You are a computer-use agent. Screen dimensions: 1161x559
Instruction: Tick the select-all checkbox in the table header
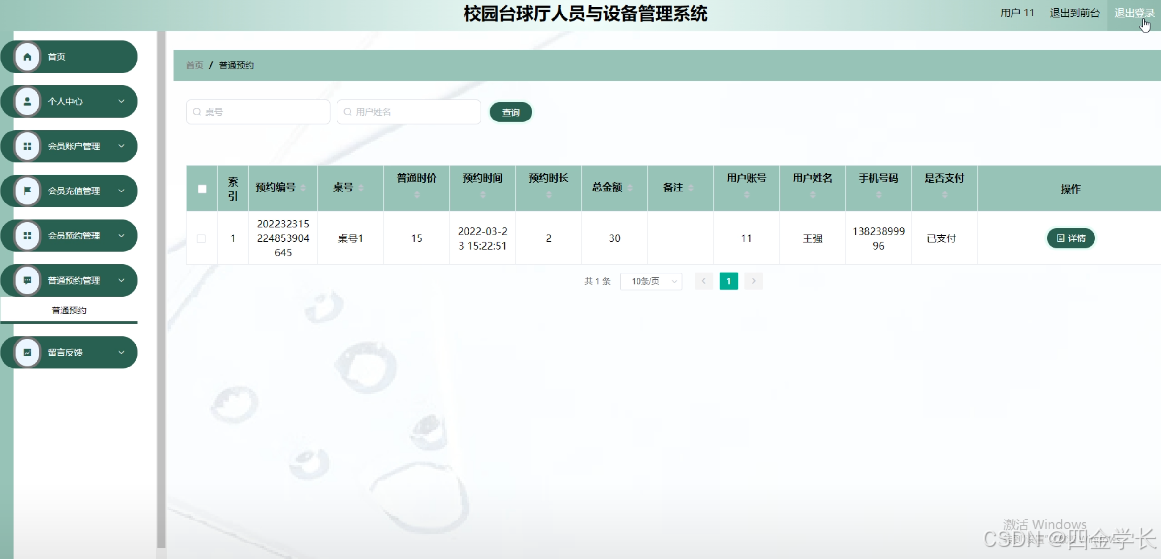click(202, 189)
